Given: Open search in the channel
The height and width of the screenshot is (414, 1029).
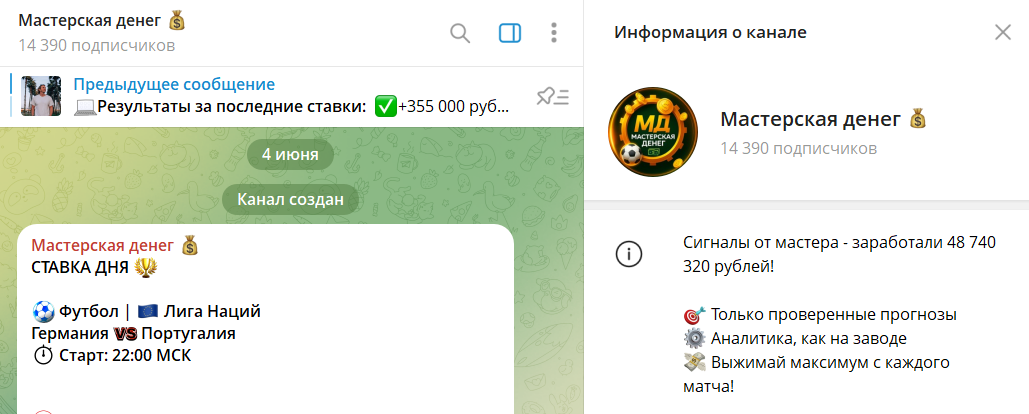Looking at the screenshot, I should [460, 33].
